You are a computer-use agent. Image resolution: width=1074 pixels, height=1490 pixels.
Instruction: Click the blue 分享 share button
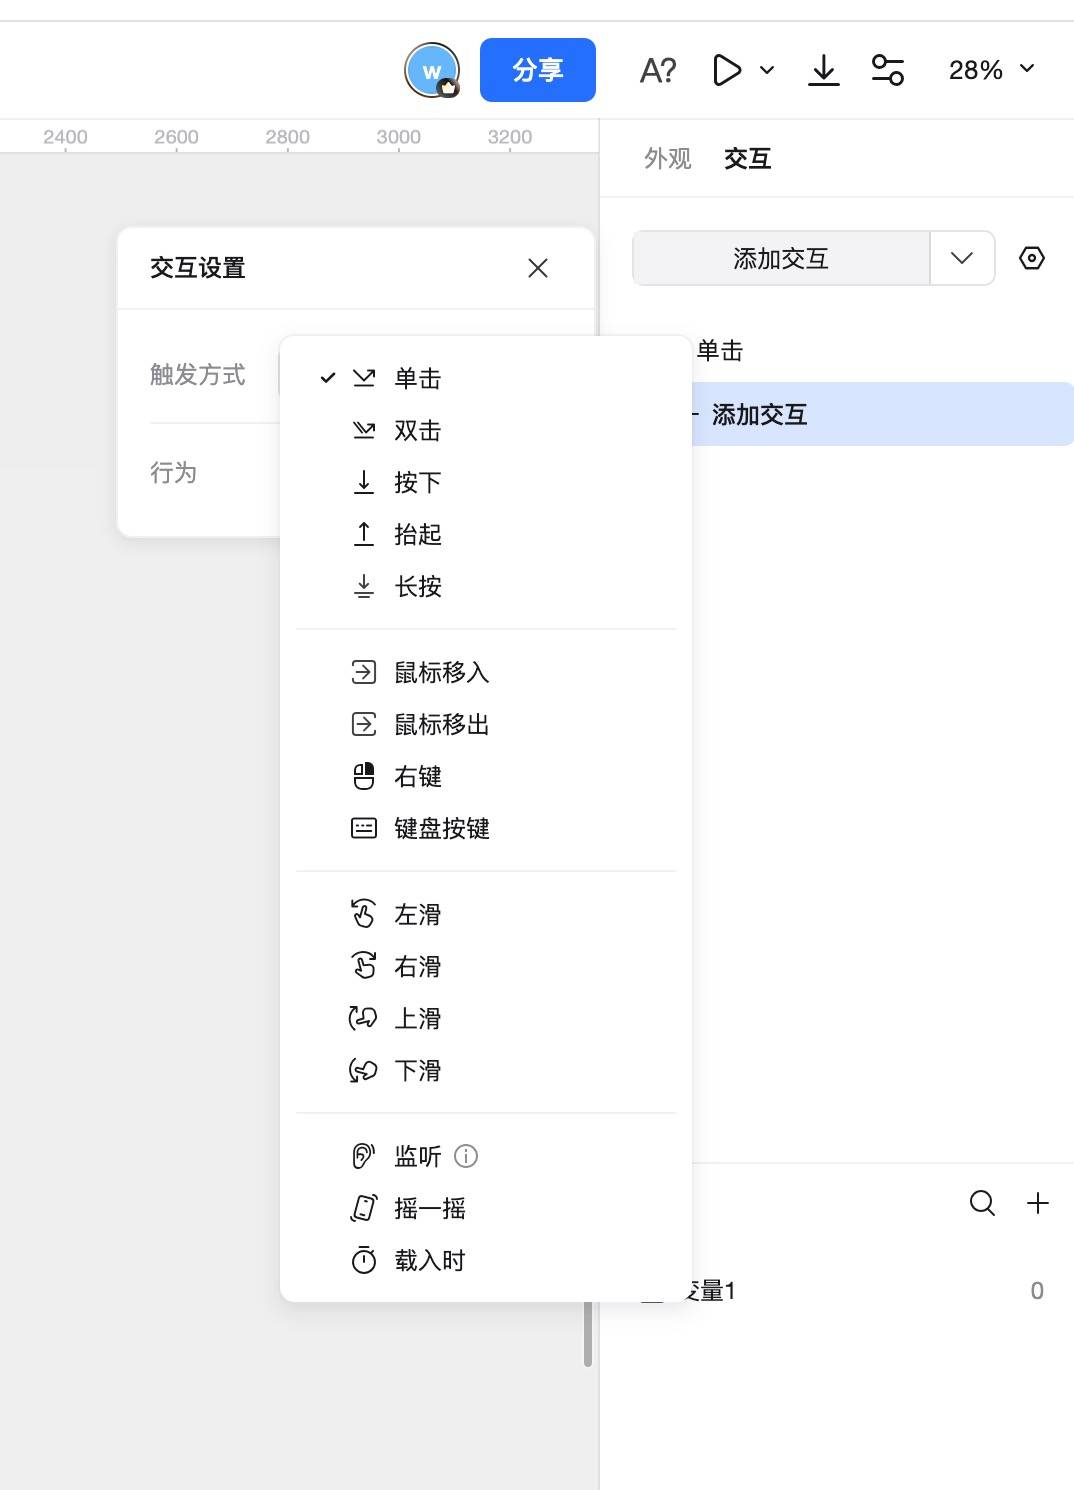538,70
